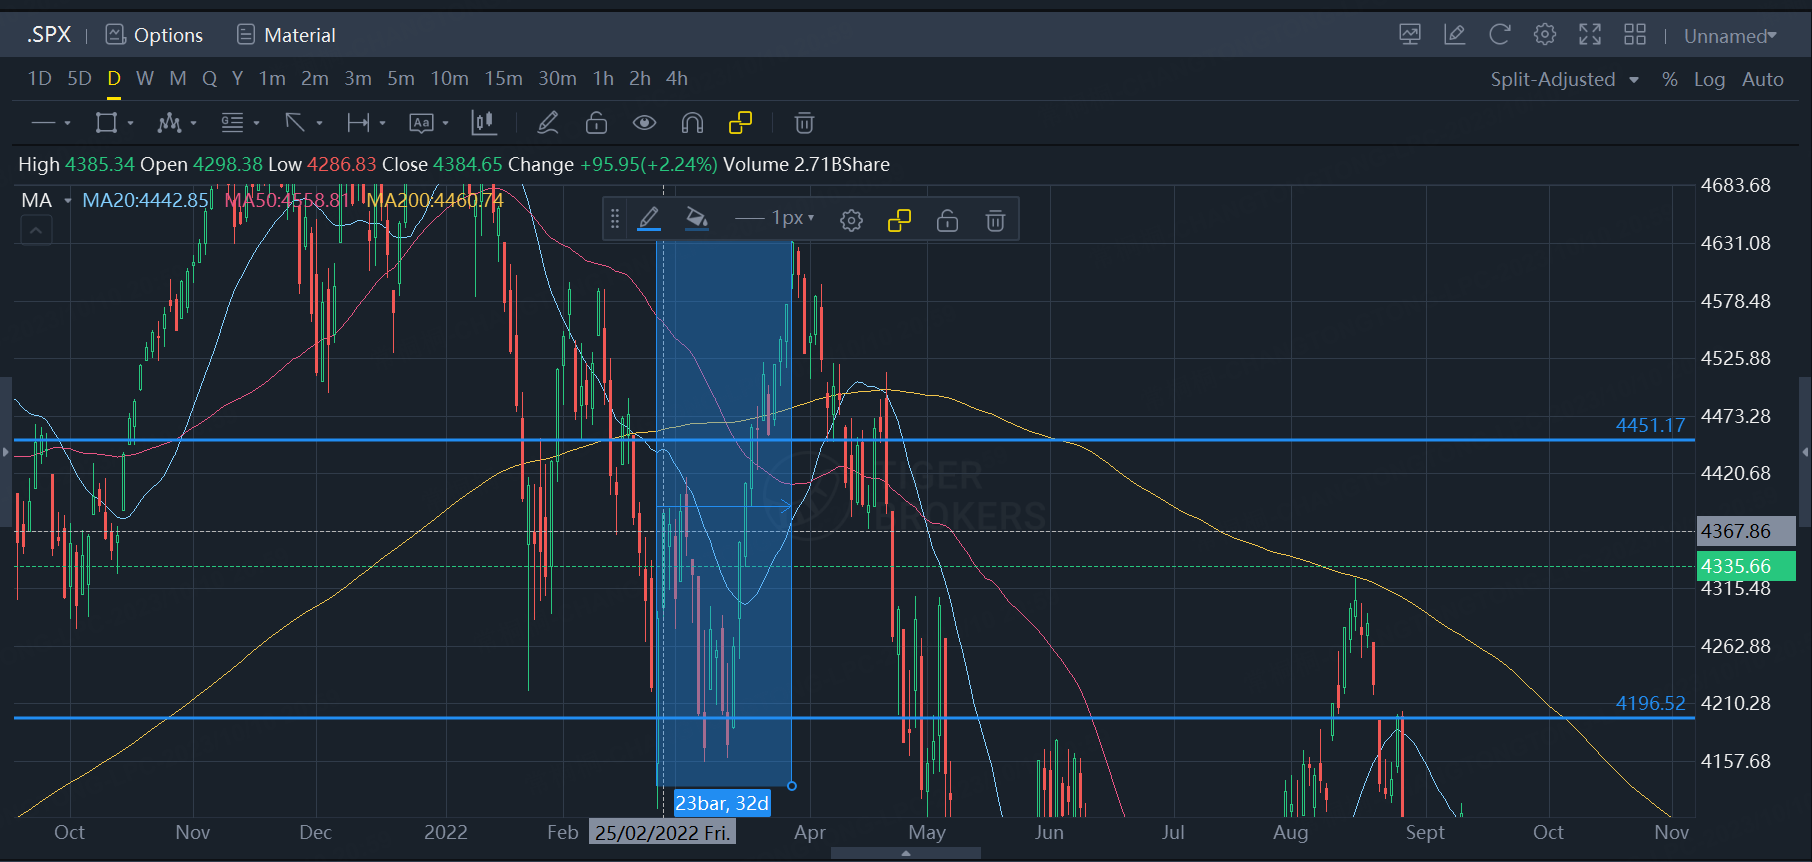
Task: Open settings gear in floating drawing toolbar
Action: pyautogui.click(x=851, y=220)
